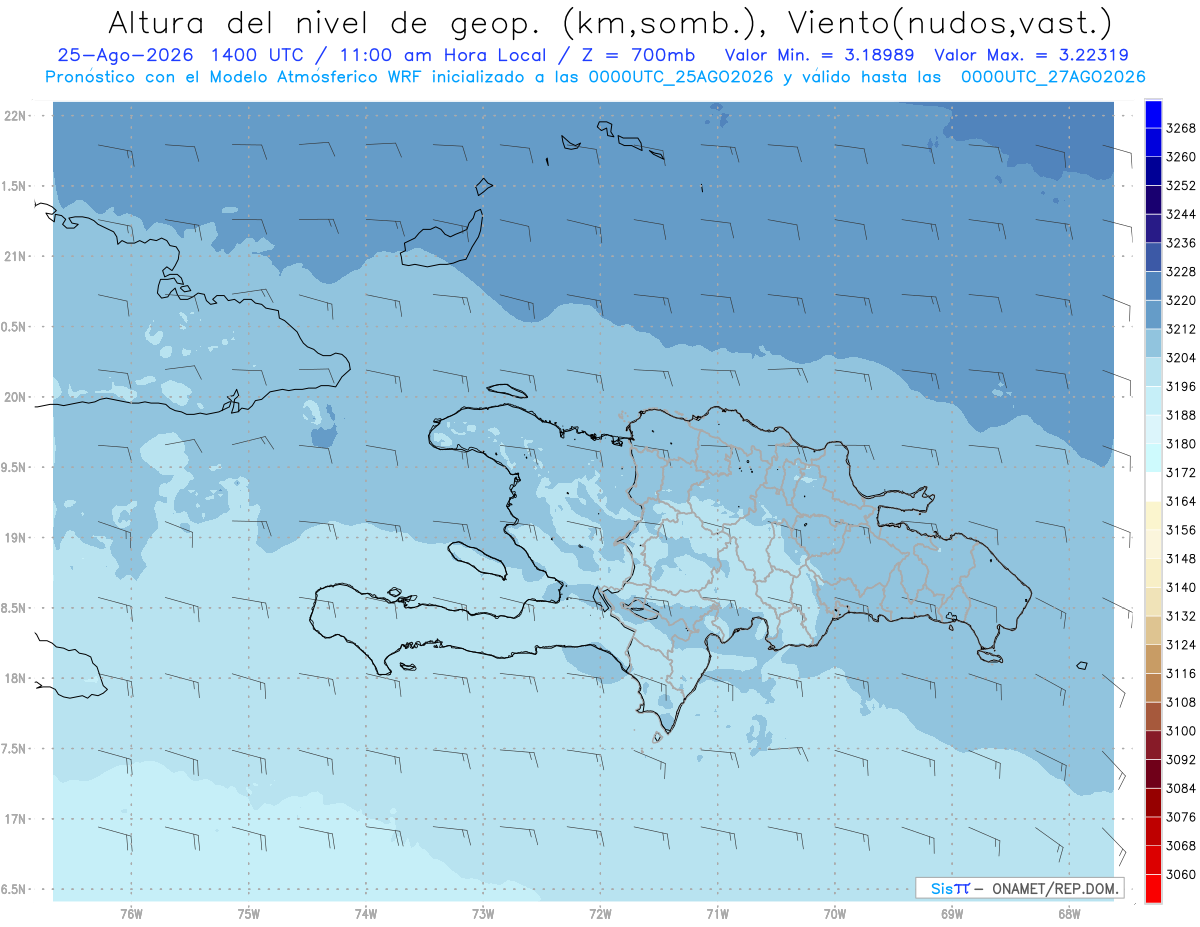Click the '18N' latitude label
This screenshot has height=927, width=1200.
point(17,678)
